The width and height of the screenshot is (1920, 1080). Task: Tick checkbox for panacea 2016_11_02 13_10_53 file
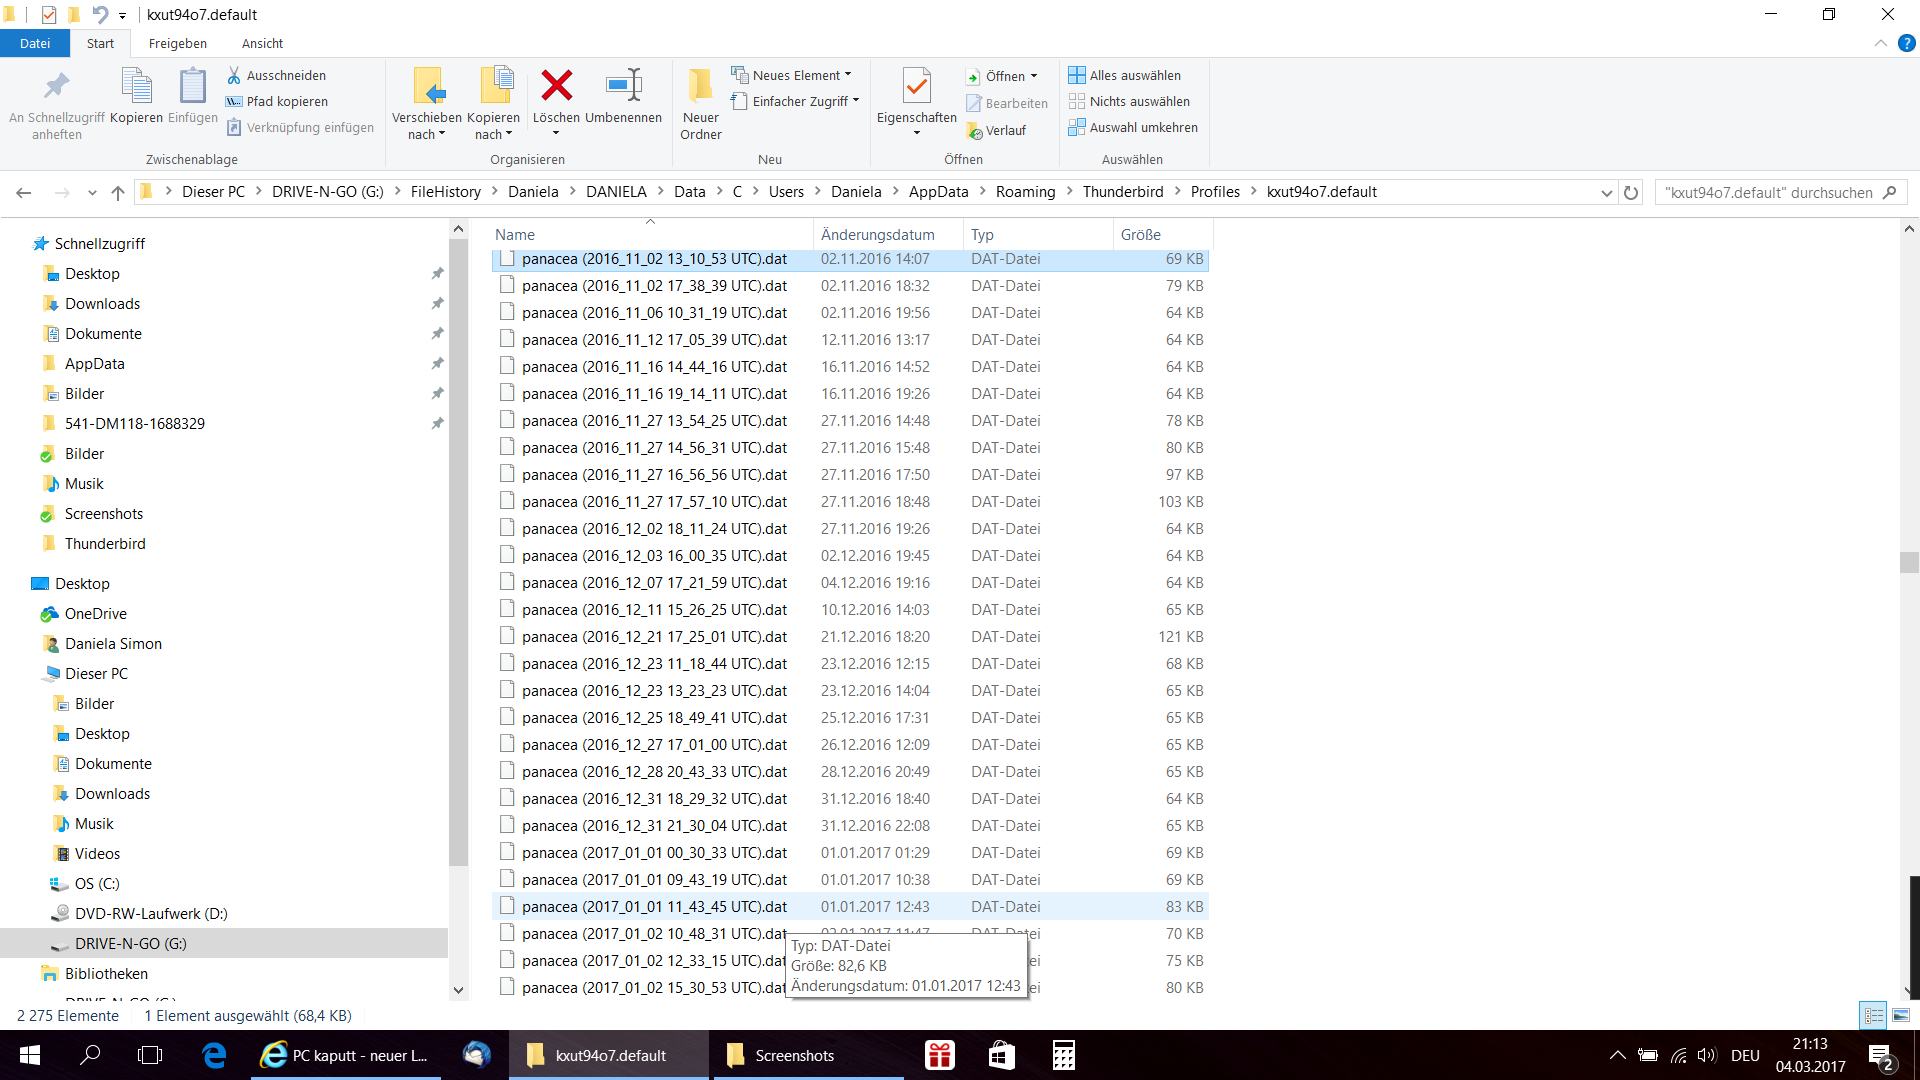pyautogui.click(x=507, y=258)
